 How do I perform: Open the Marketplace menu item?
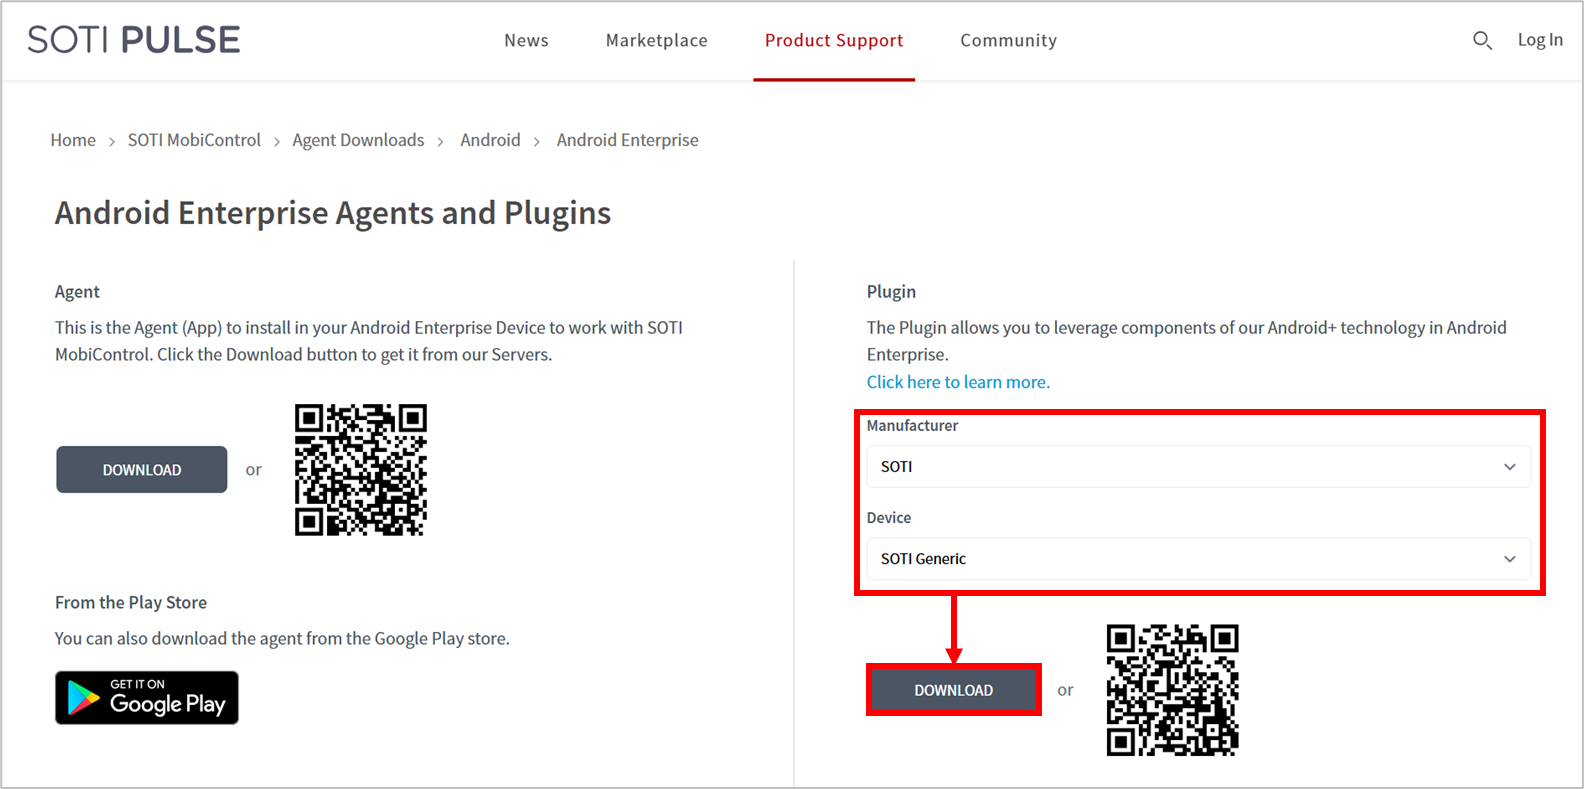pyautogui.click(x=657, y=40)
